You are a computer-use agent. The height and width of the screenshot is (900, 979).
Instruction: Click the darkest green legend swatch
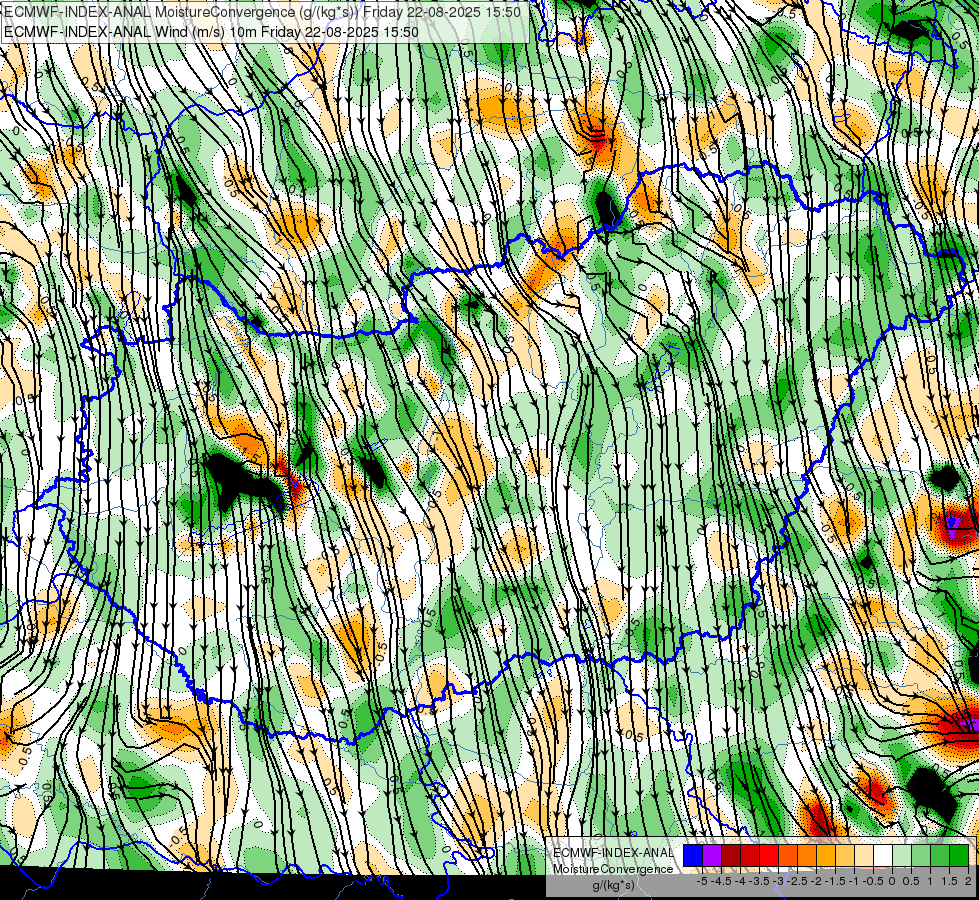tap(959, 856)
